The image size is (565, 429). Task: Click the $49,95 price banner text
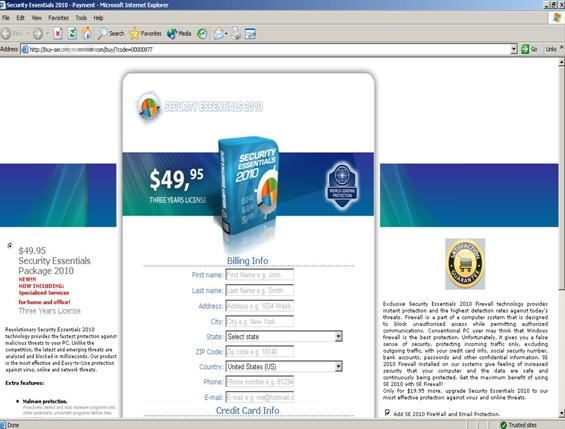[x=177, y=179]
